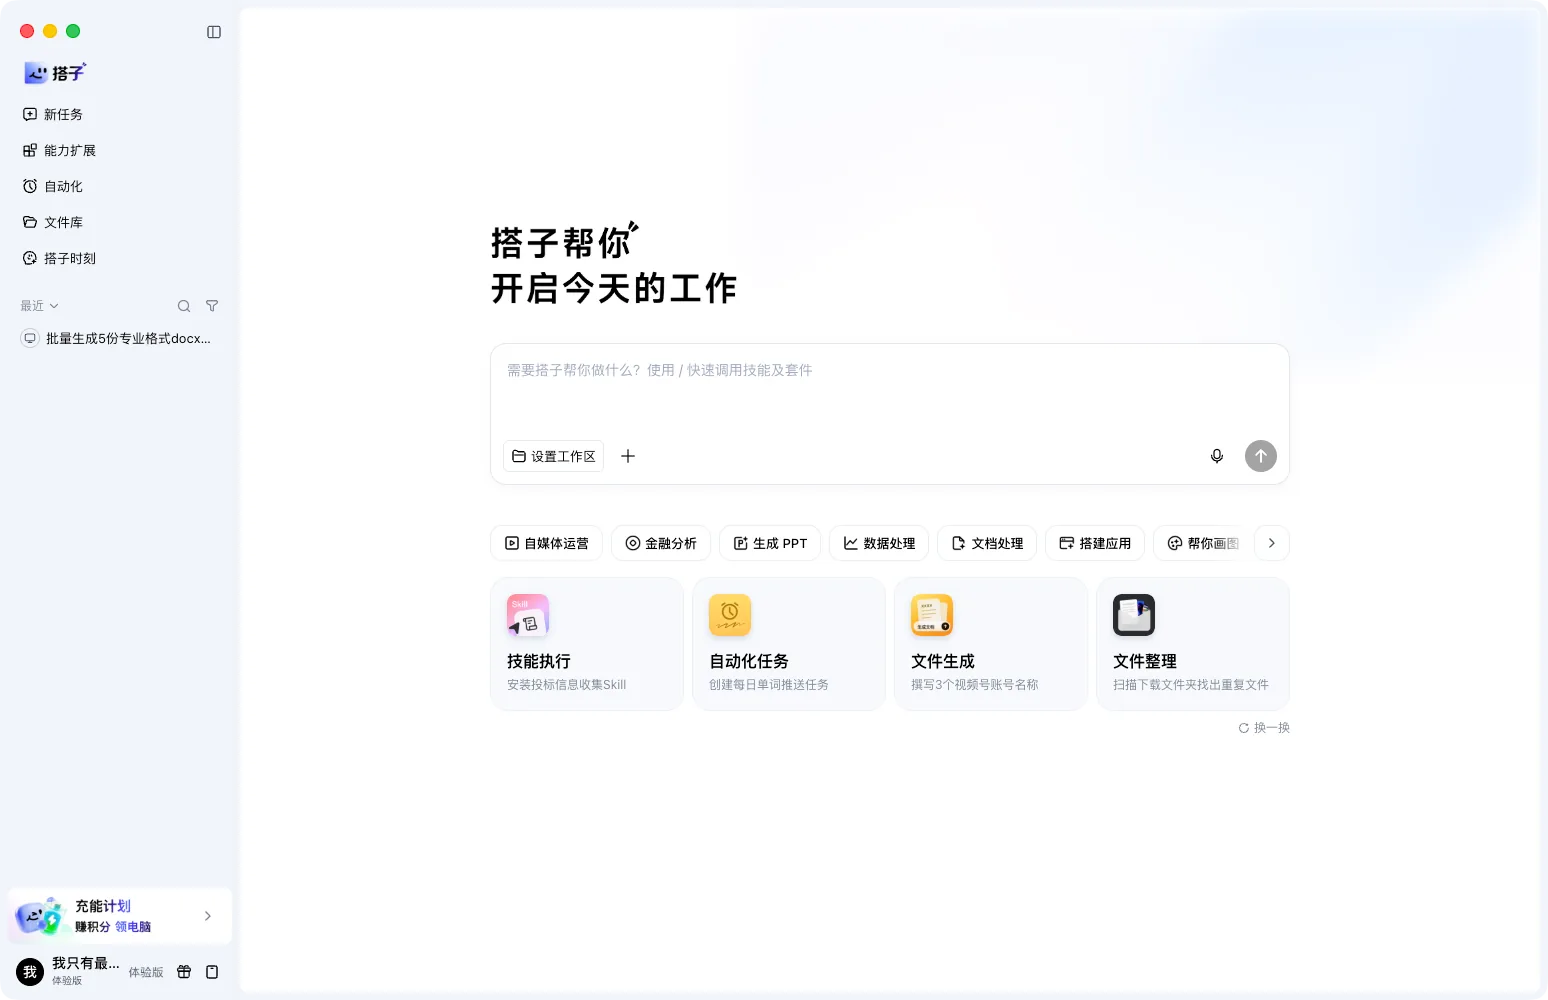Click the 设置工作区 button
The width and height of the screenshot is (1548, 1000).
point(554,456)
